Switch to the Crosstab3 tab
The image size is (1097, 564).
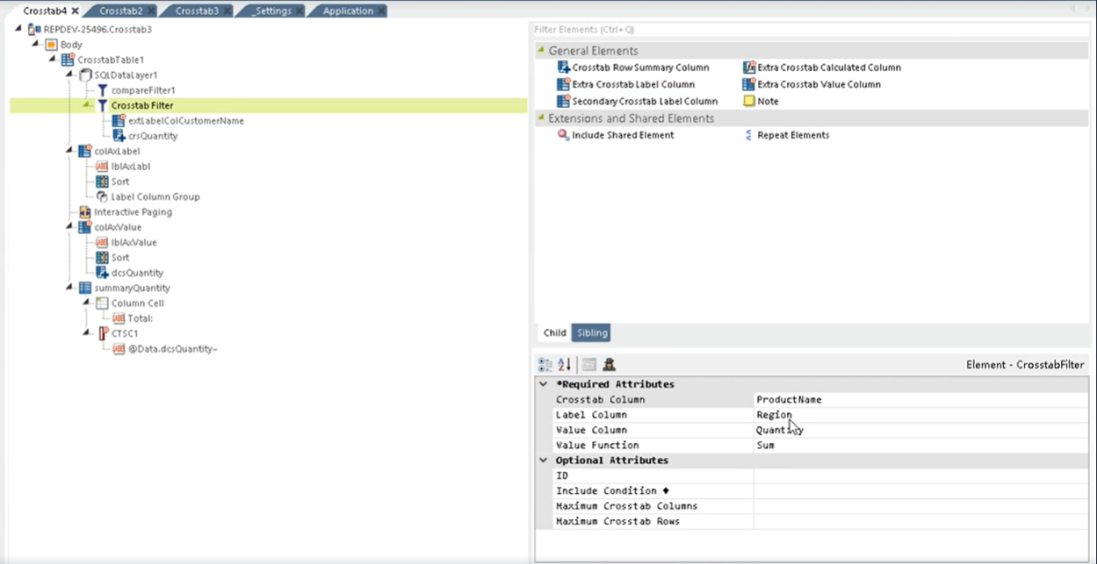pyautogui.click(x=197, y=11)
